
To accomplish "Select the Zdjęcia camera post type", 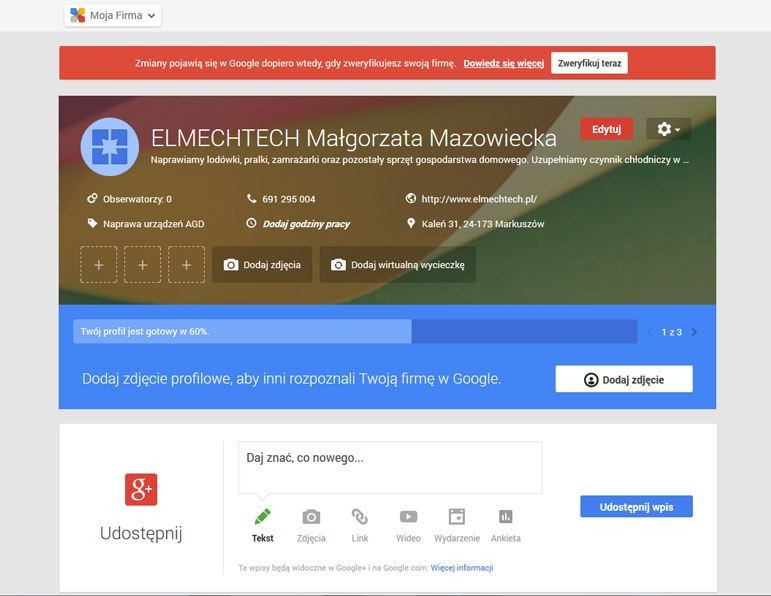I will click(x=311, y=526).
